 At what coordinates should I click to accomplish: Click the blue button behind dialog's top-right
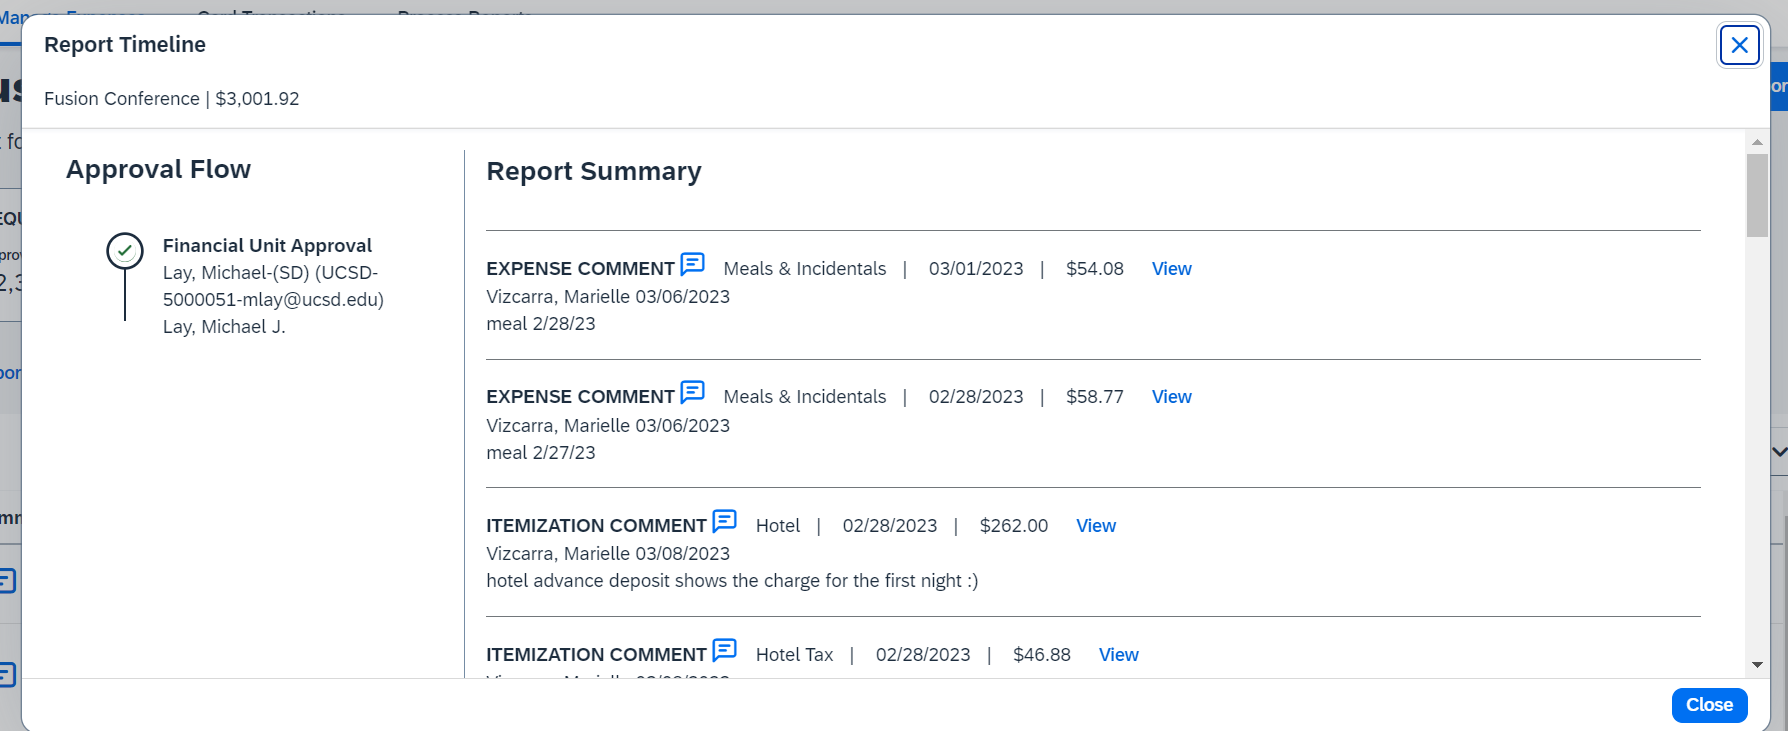point(1779,87)
